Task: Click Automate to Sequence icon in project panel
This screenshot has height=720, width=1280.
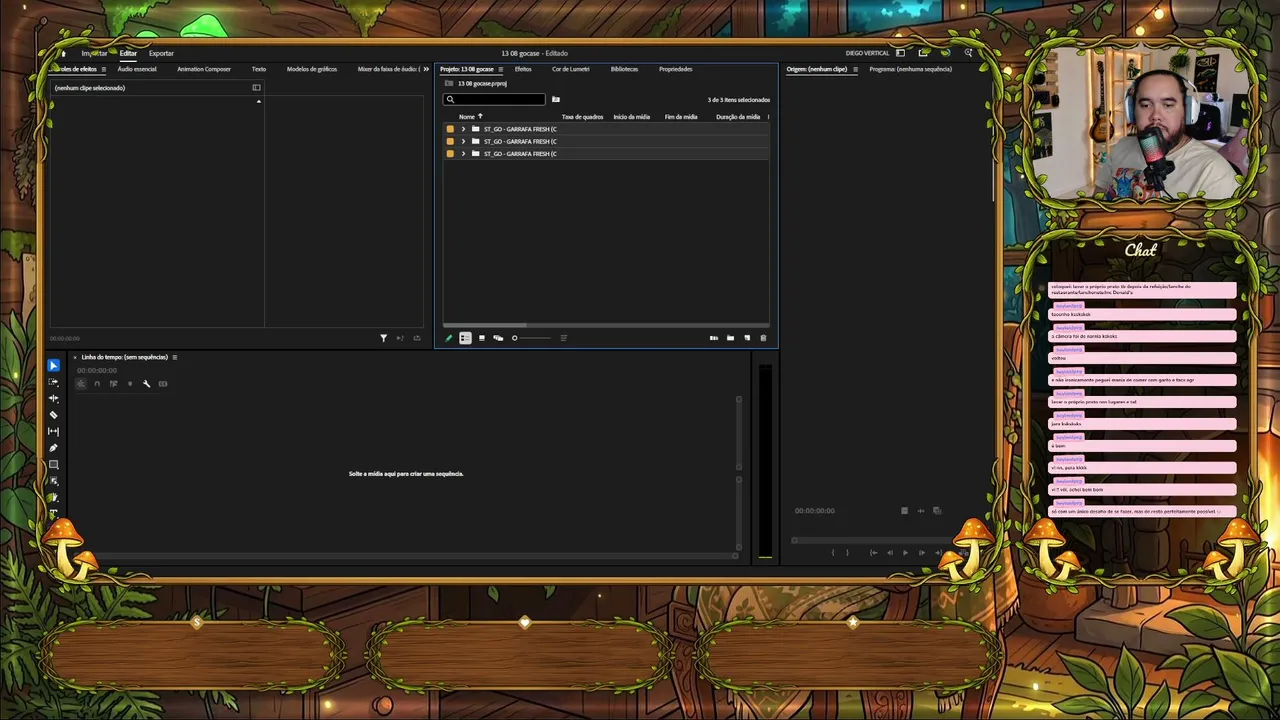Action: 713,338
